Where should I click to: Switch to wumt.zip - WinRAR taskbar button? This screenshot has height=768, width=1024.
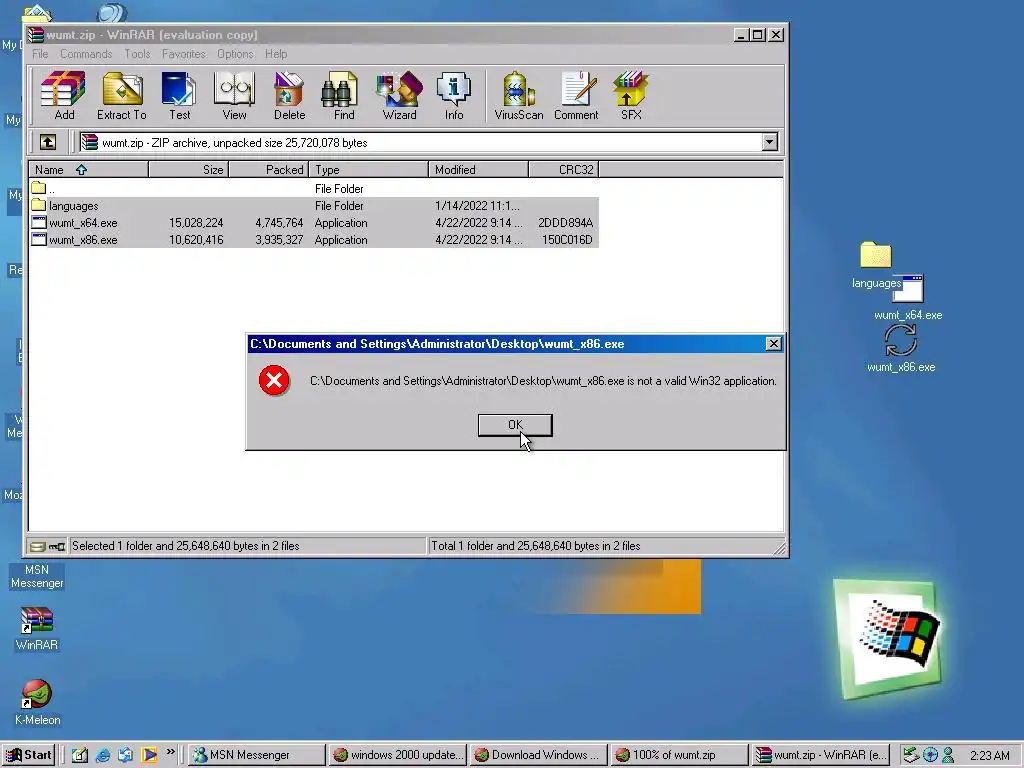pos(820,755)
